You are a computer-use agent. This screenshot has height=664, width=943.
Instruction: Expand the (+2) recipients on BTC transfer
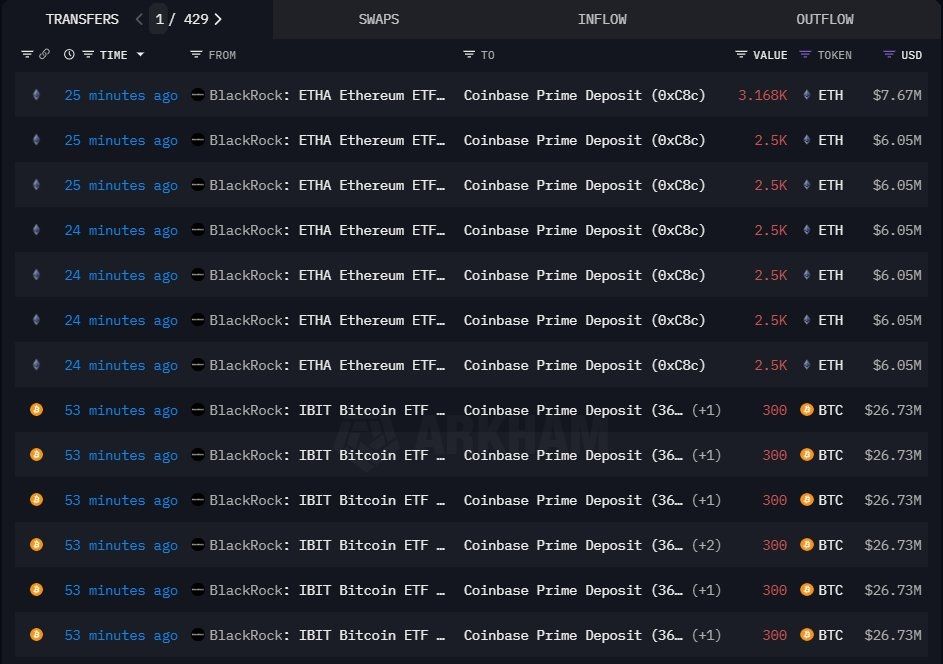pyautogui.click(x=706, y=545)
